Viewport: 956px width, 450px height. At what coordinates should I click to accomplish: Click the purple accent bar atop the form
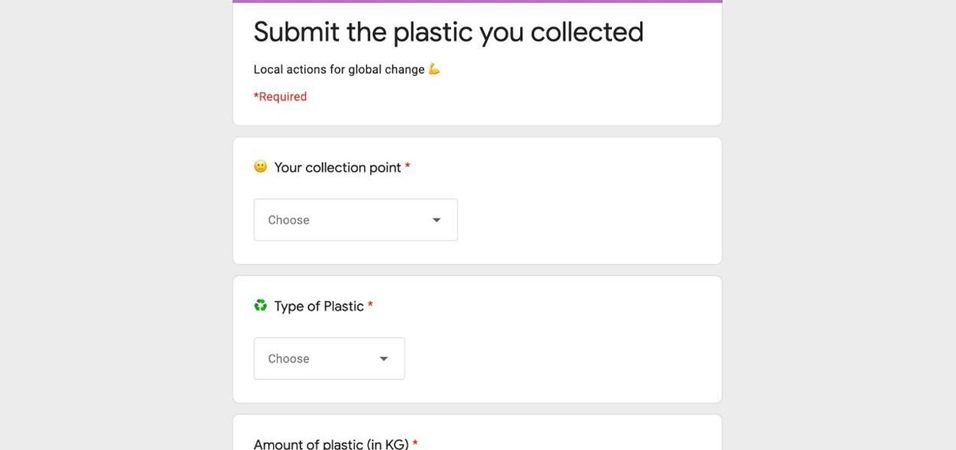477,1
